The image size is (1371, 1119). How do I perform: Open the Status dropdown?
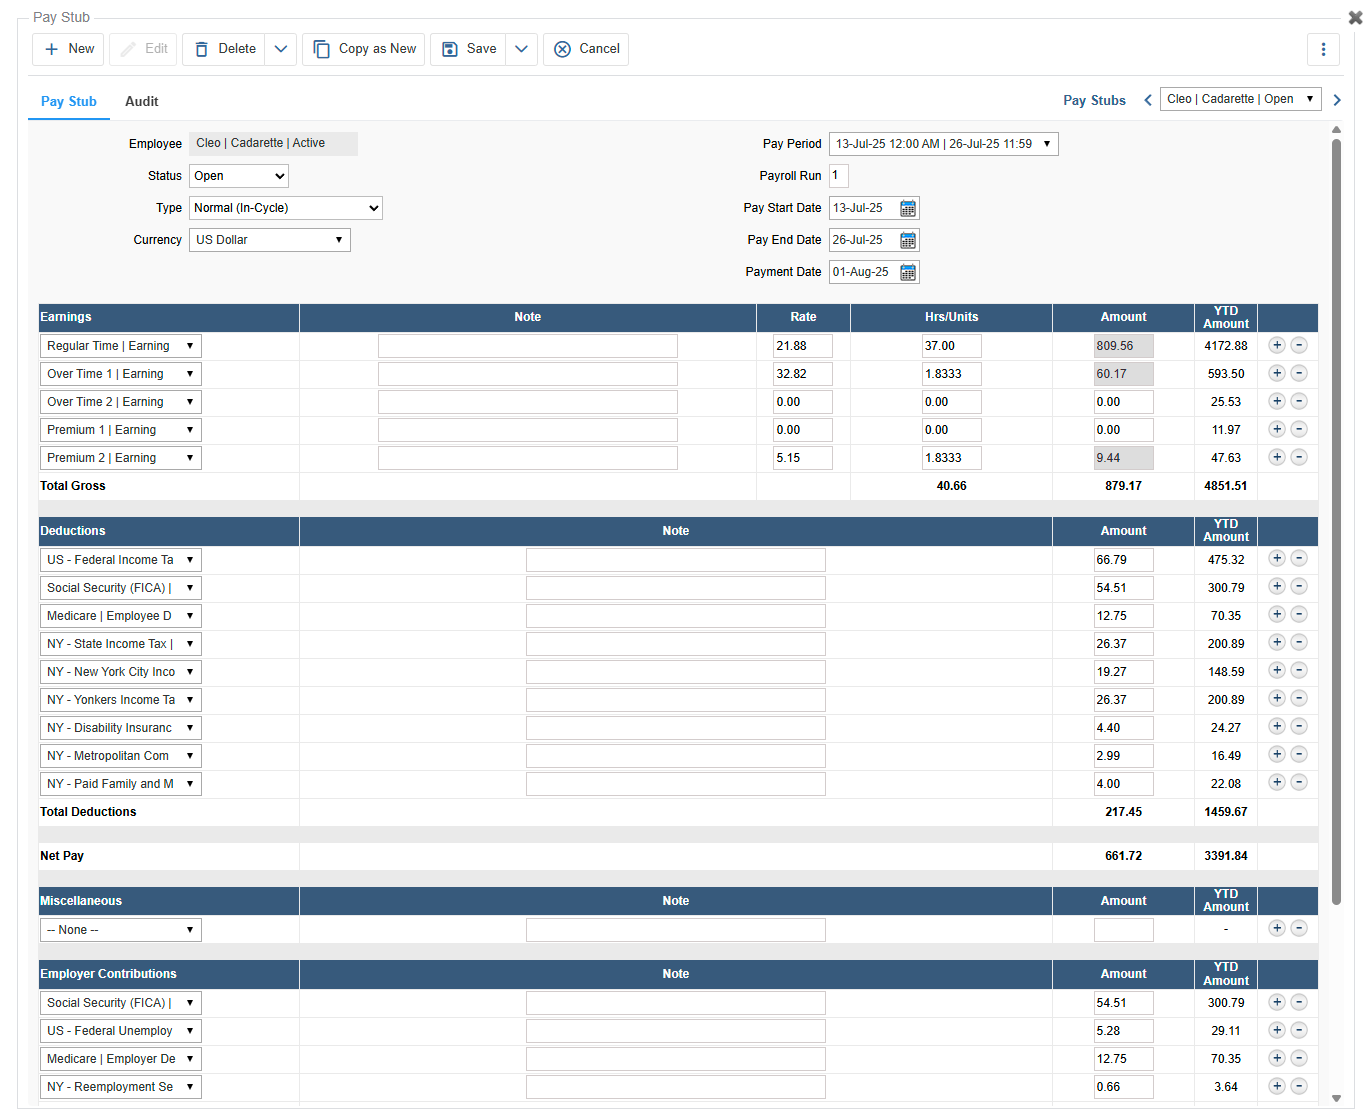pyautogui.click(x=238, y=176)
